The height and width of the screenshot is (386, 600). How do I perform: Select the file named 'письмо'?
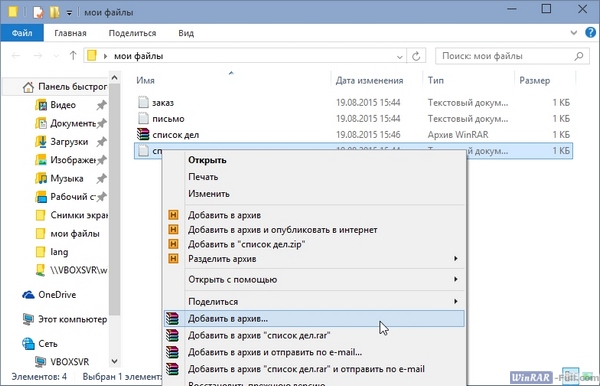(168, 119)
